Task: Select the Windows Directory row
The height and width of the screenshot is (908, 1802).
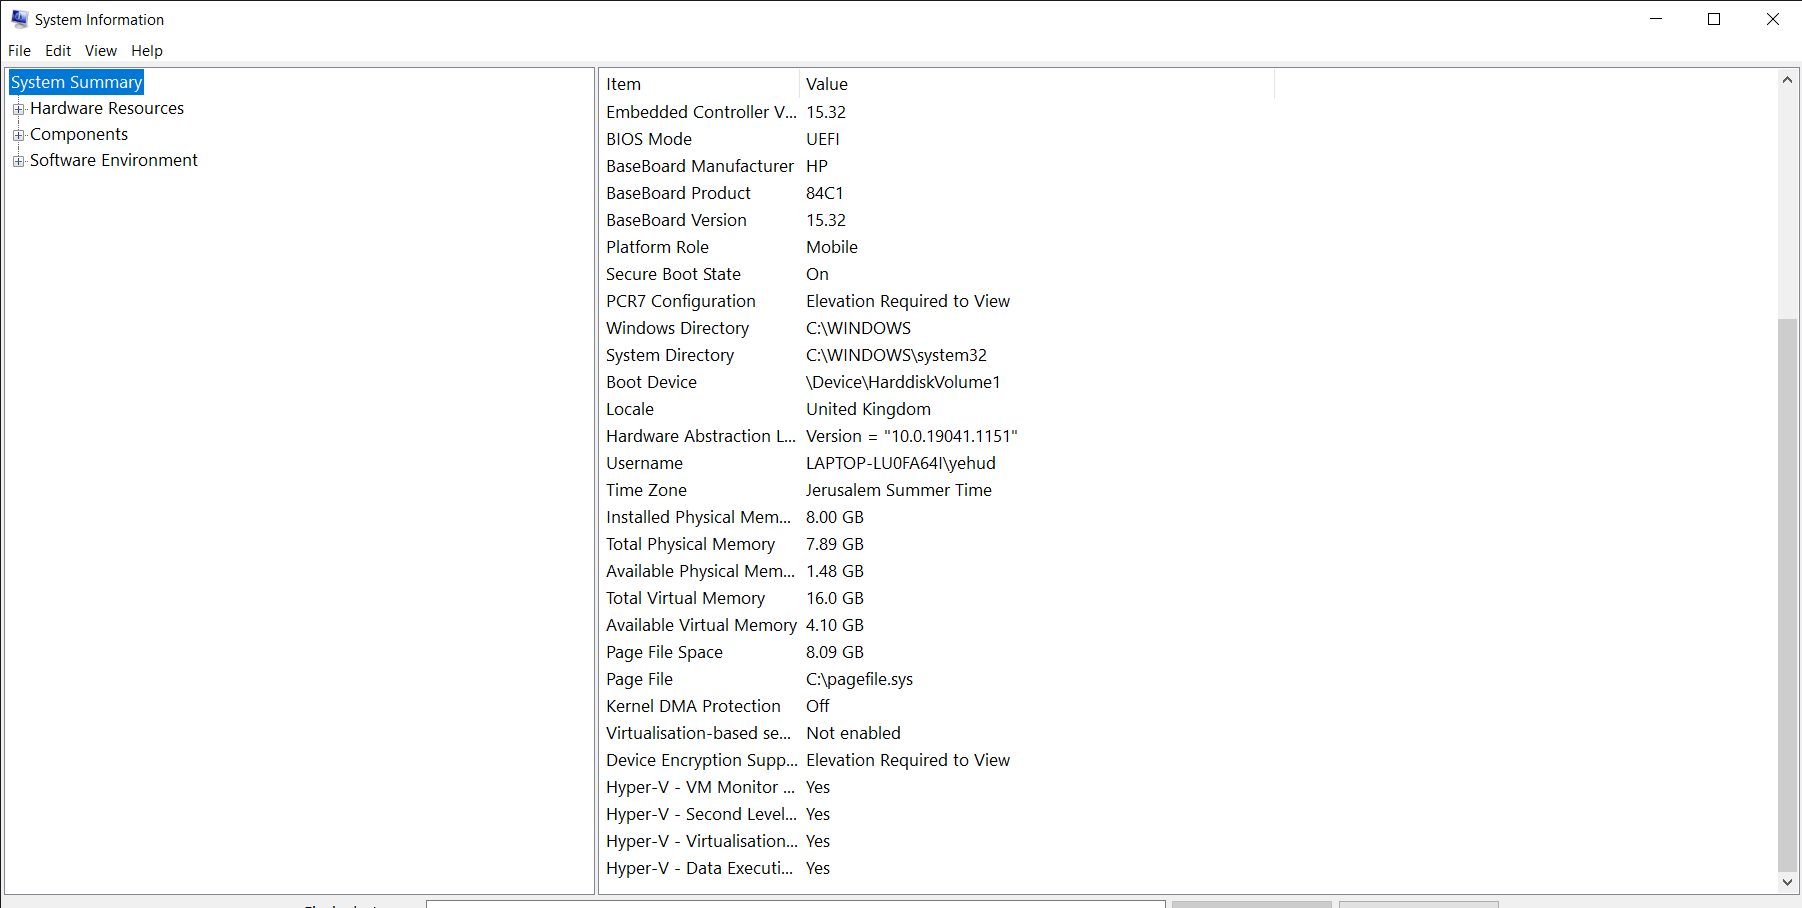Action: pyautogui.click(x=937, y=328)
